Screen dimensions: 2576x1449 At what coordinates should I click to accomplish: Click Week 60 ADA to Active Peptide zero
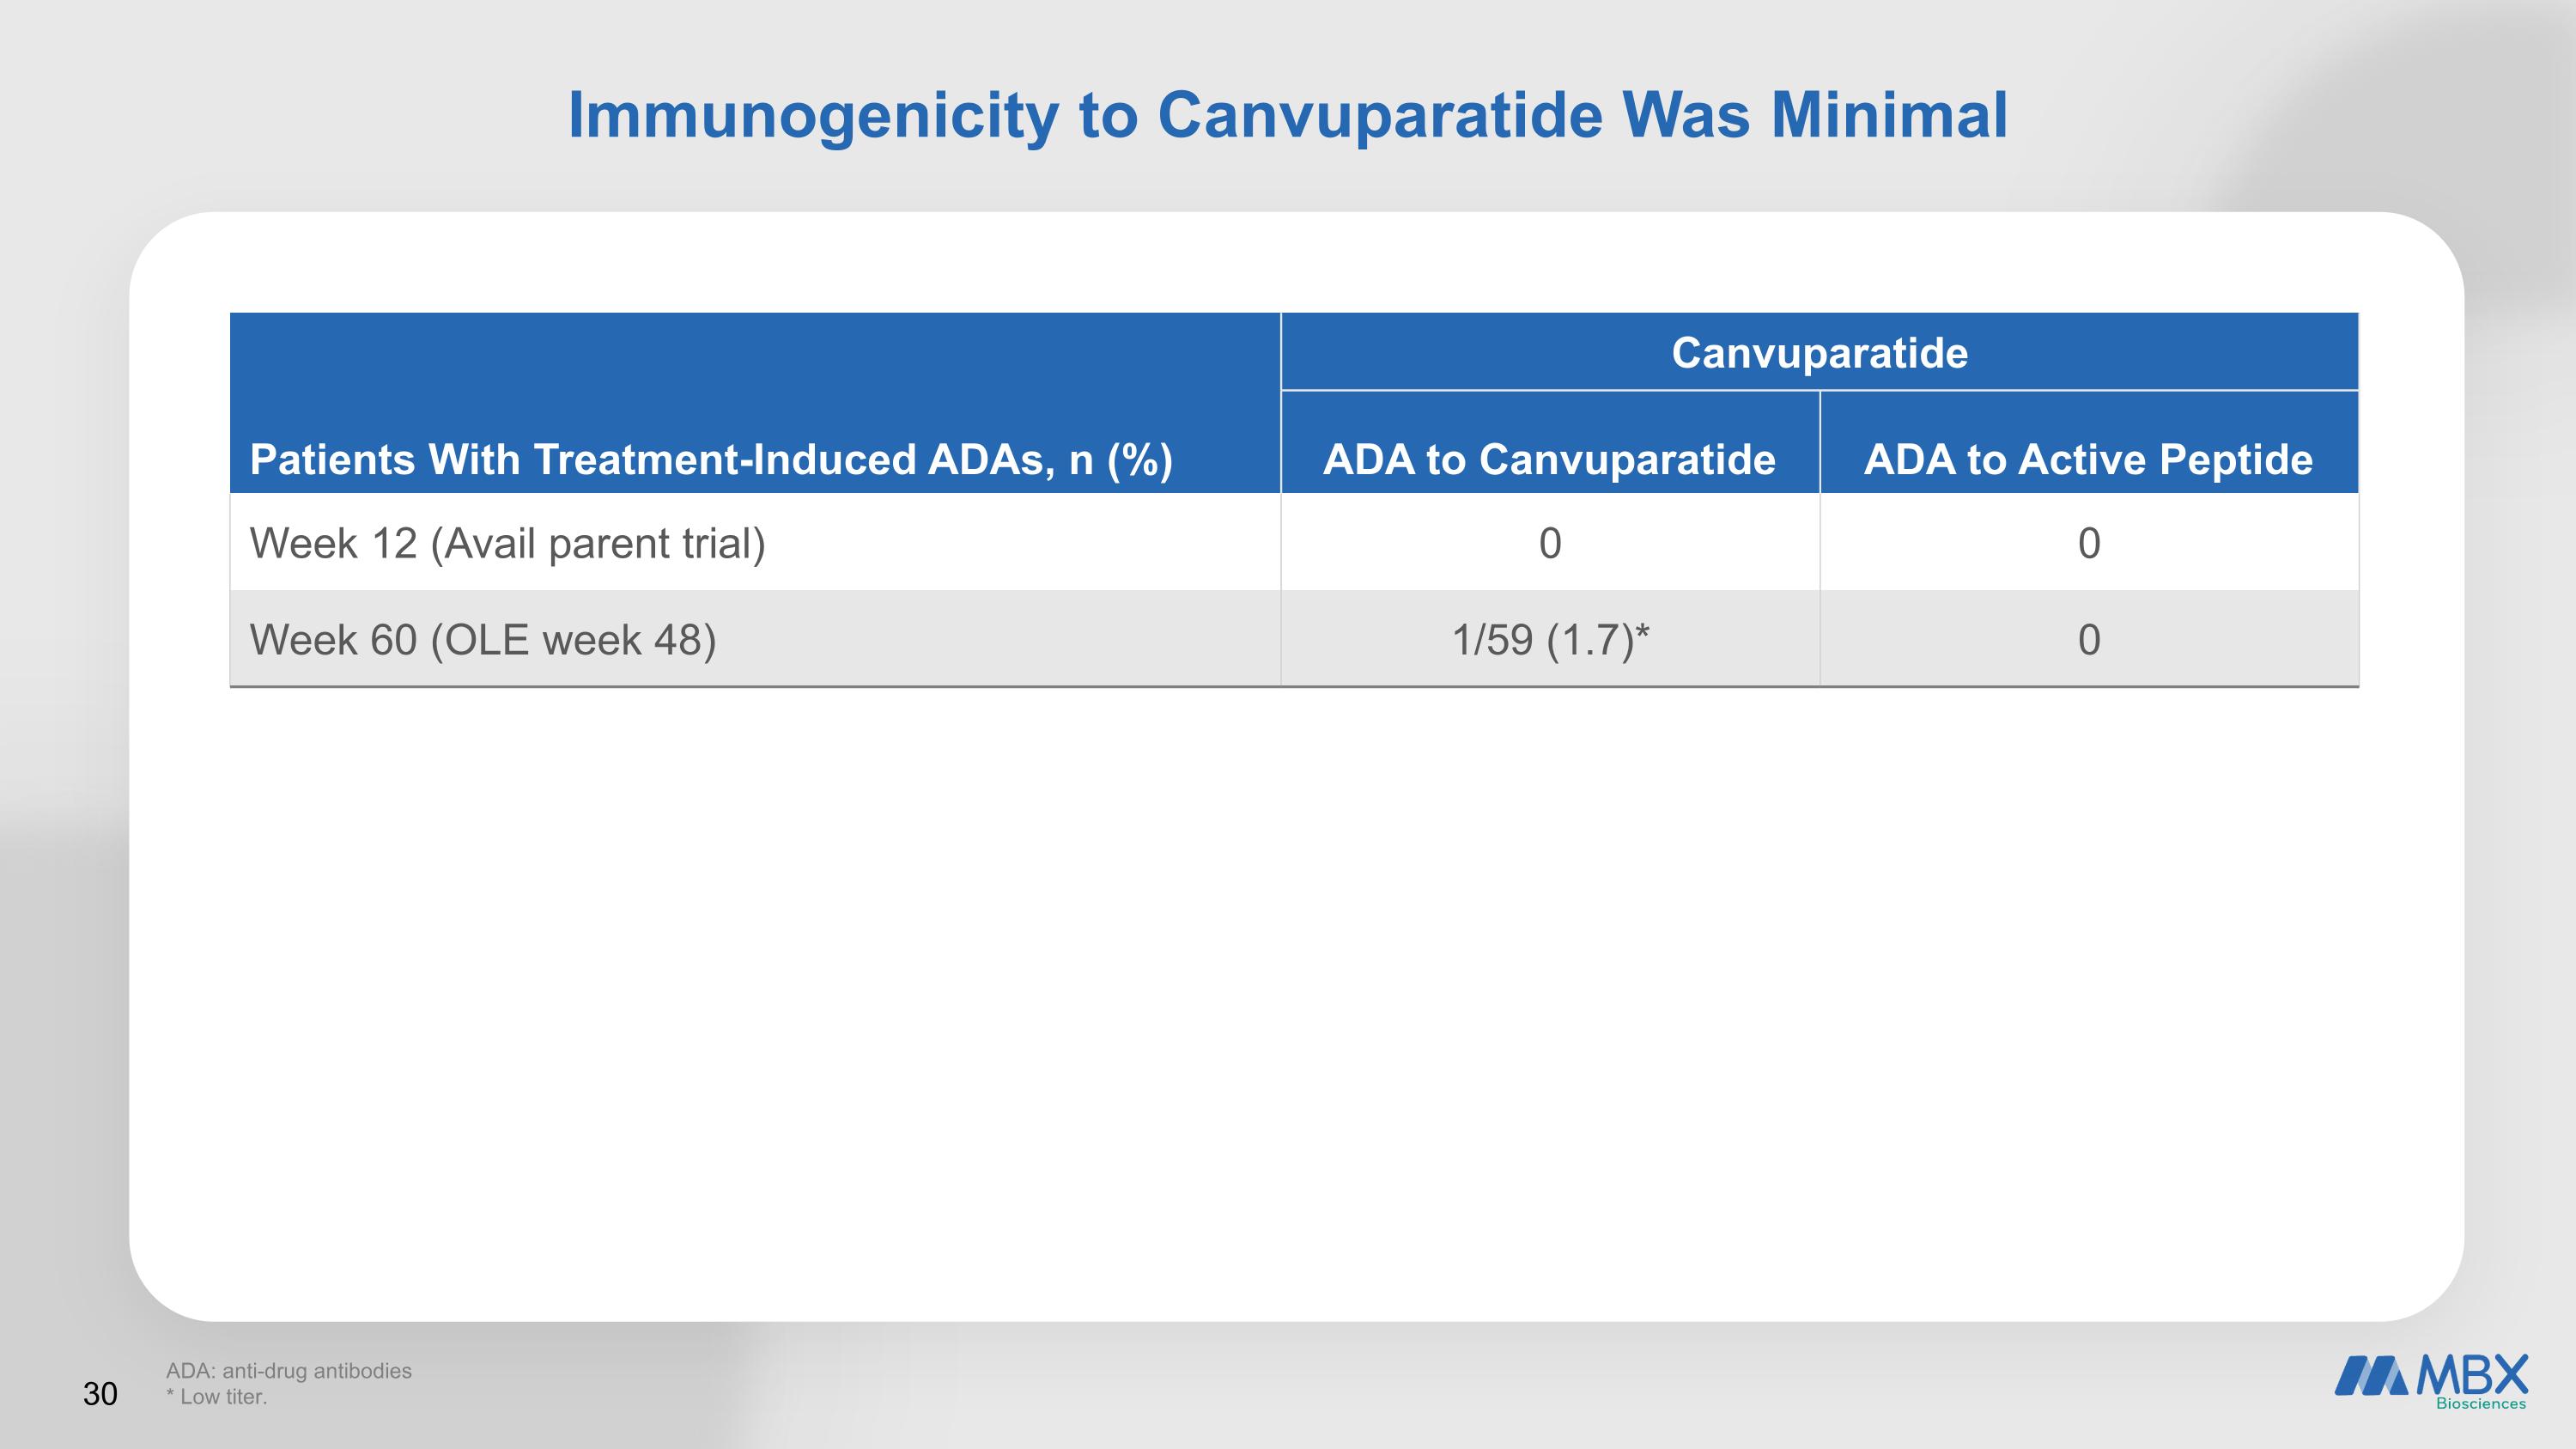(x=2089, y=639)
